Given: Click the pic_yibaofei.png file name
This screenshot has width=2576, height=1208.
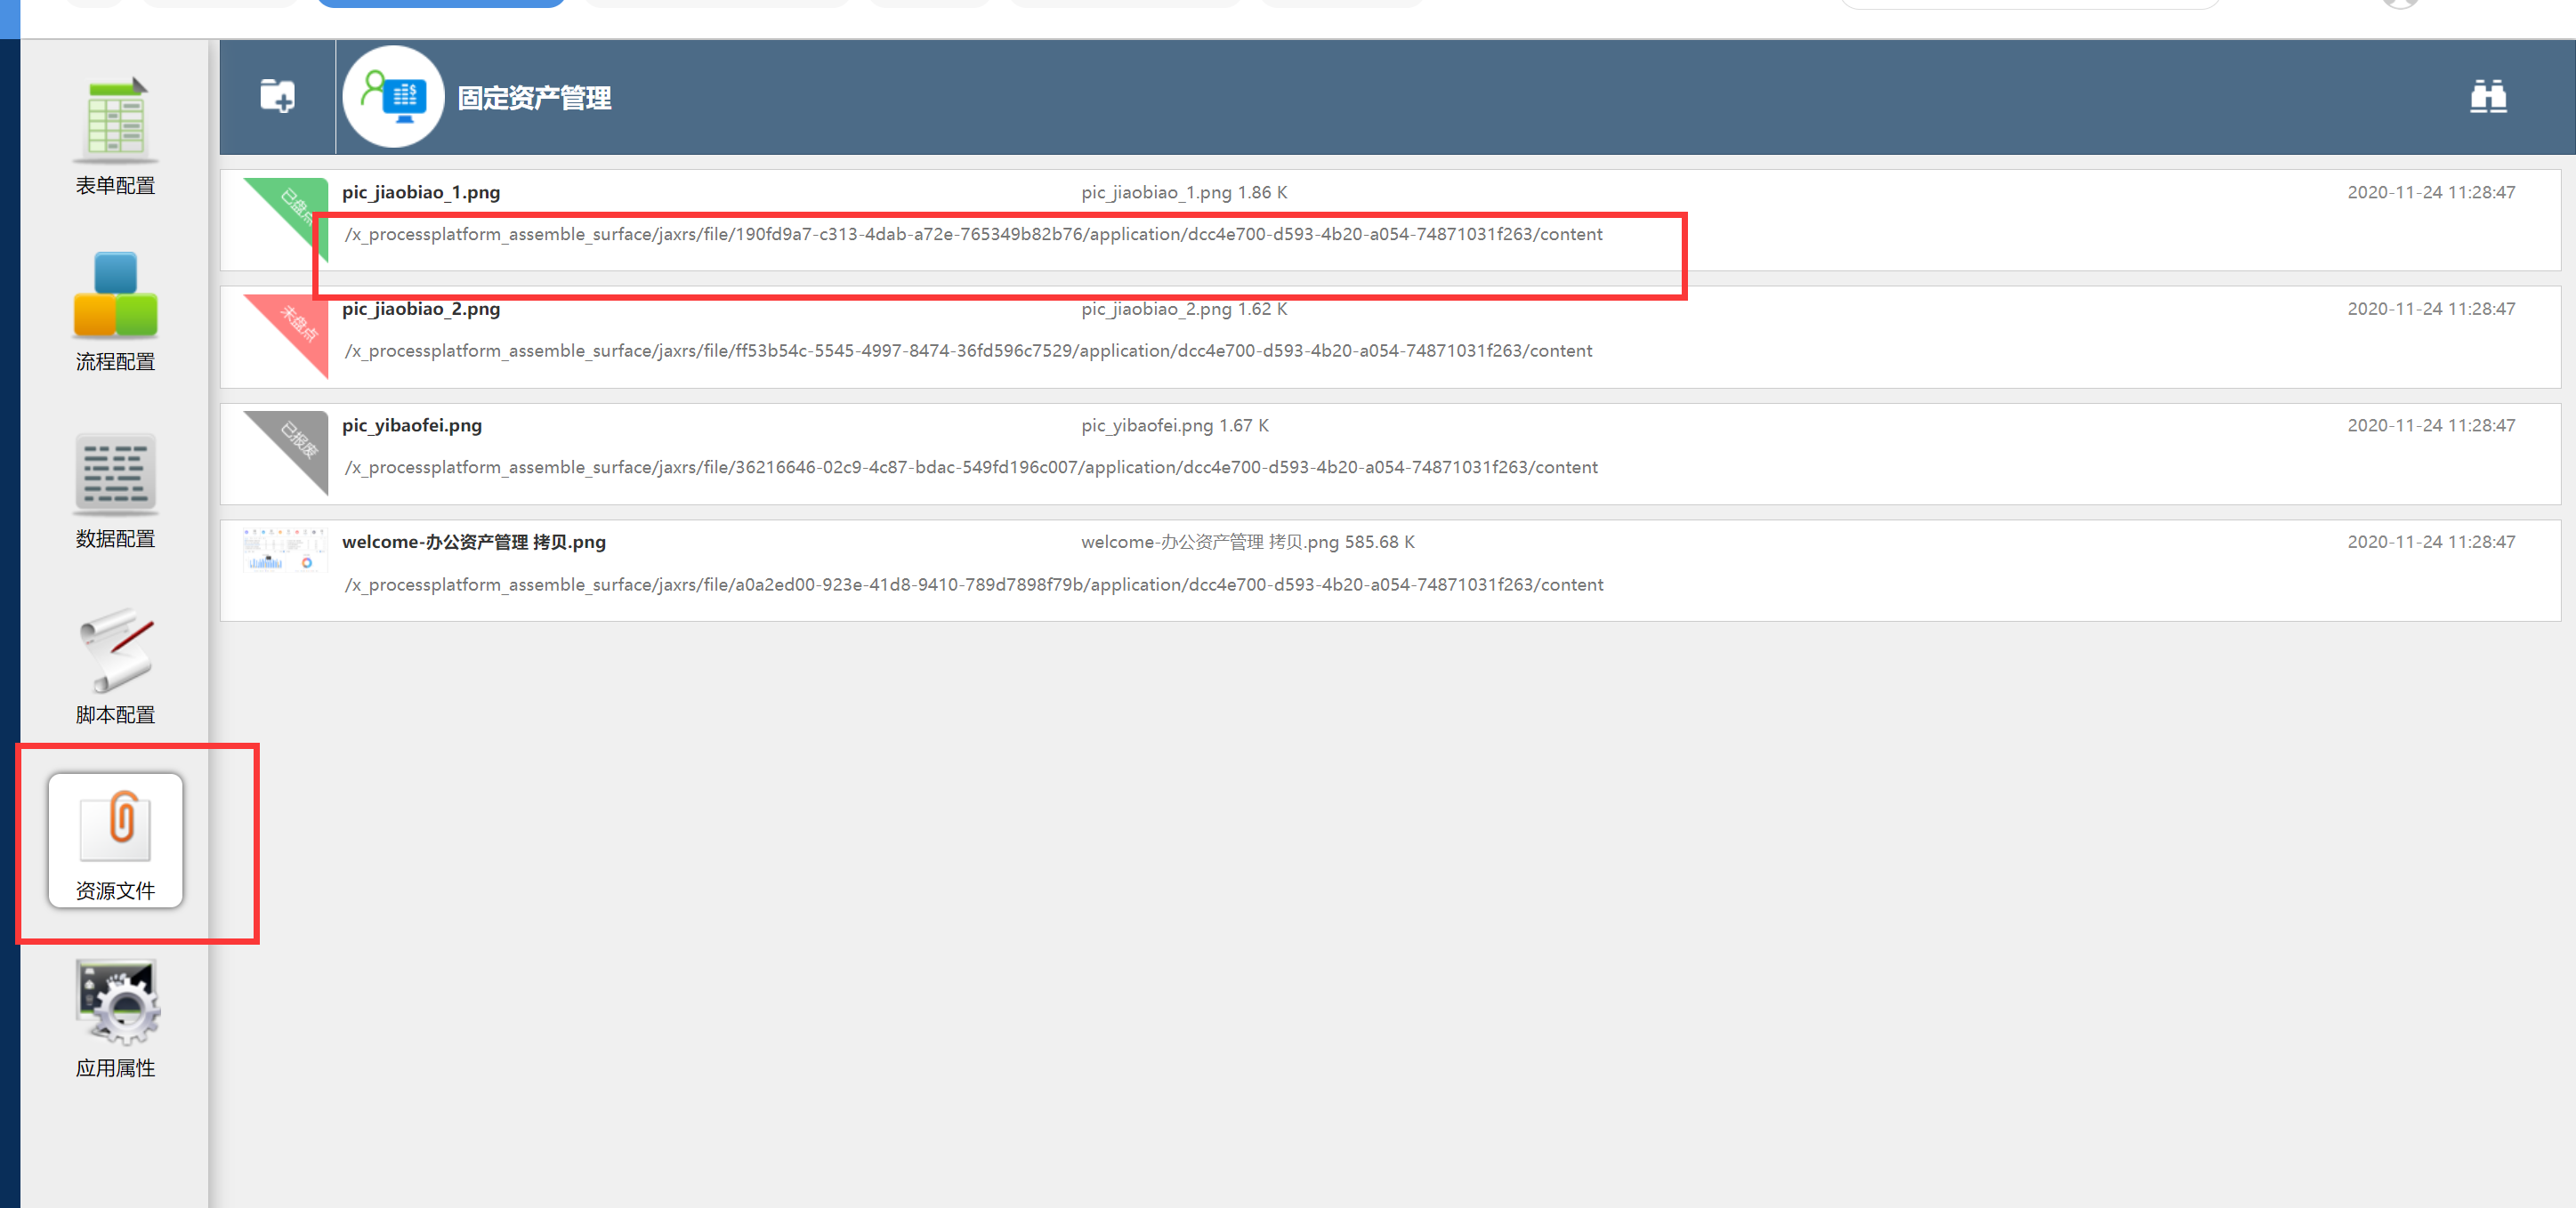Looking at the screenshot, I should pos(412,425).
